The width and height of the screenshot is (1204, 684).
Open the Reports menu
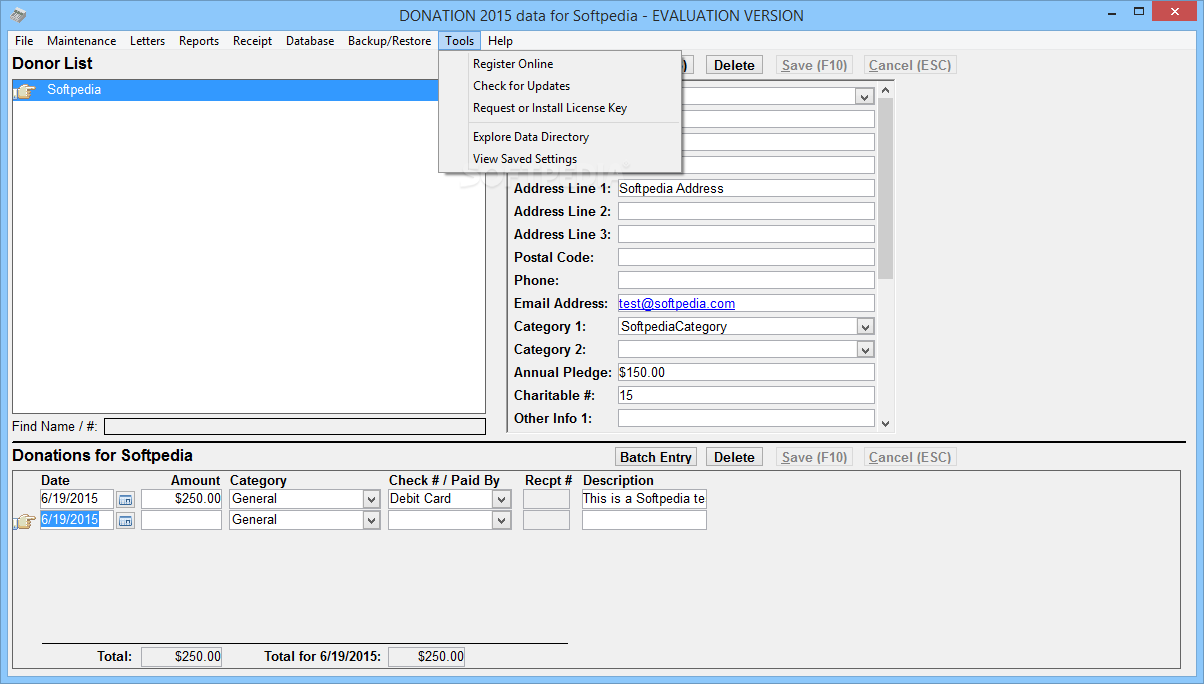point(199,41)
